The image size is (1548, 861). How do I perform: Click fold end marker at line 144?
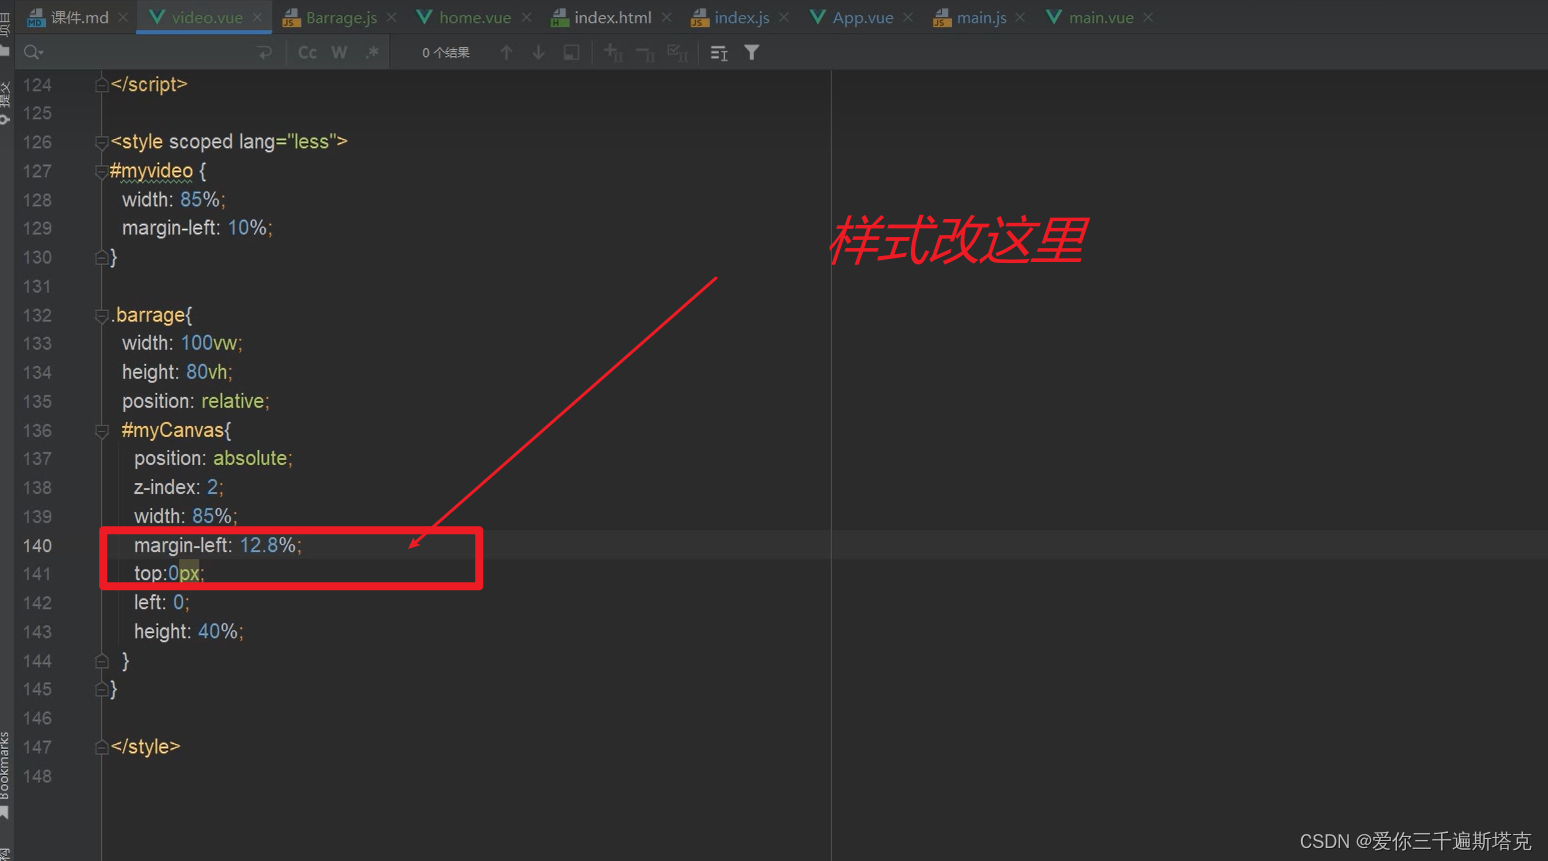coord(101,661)
